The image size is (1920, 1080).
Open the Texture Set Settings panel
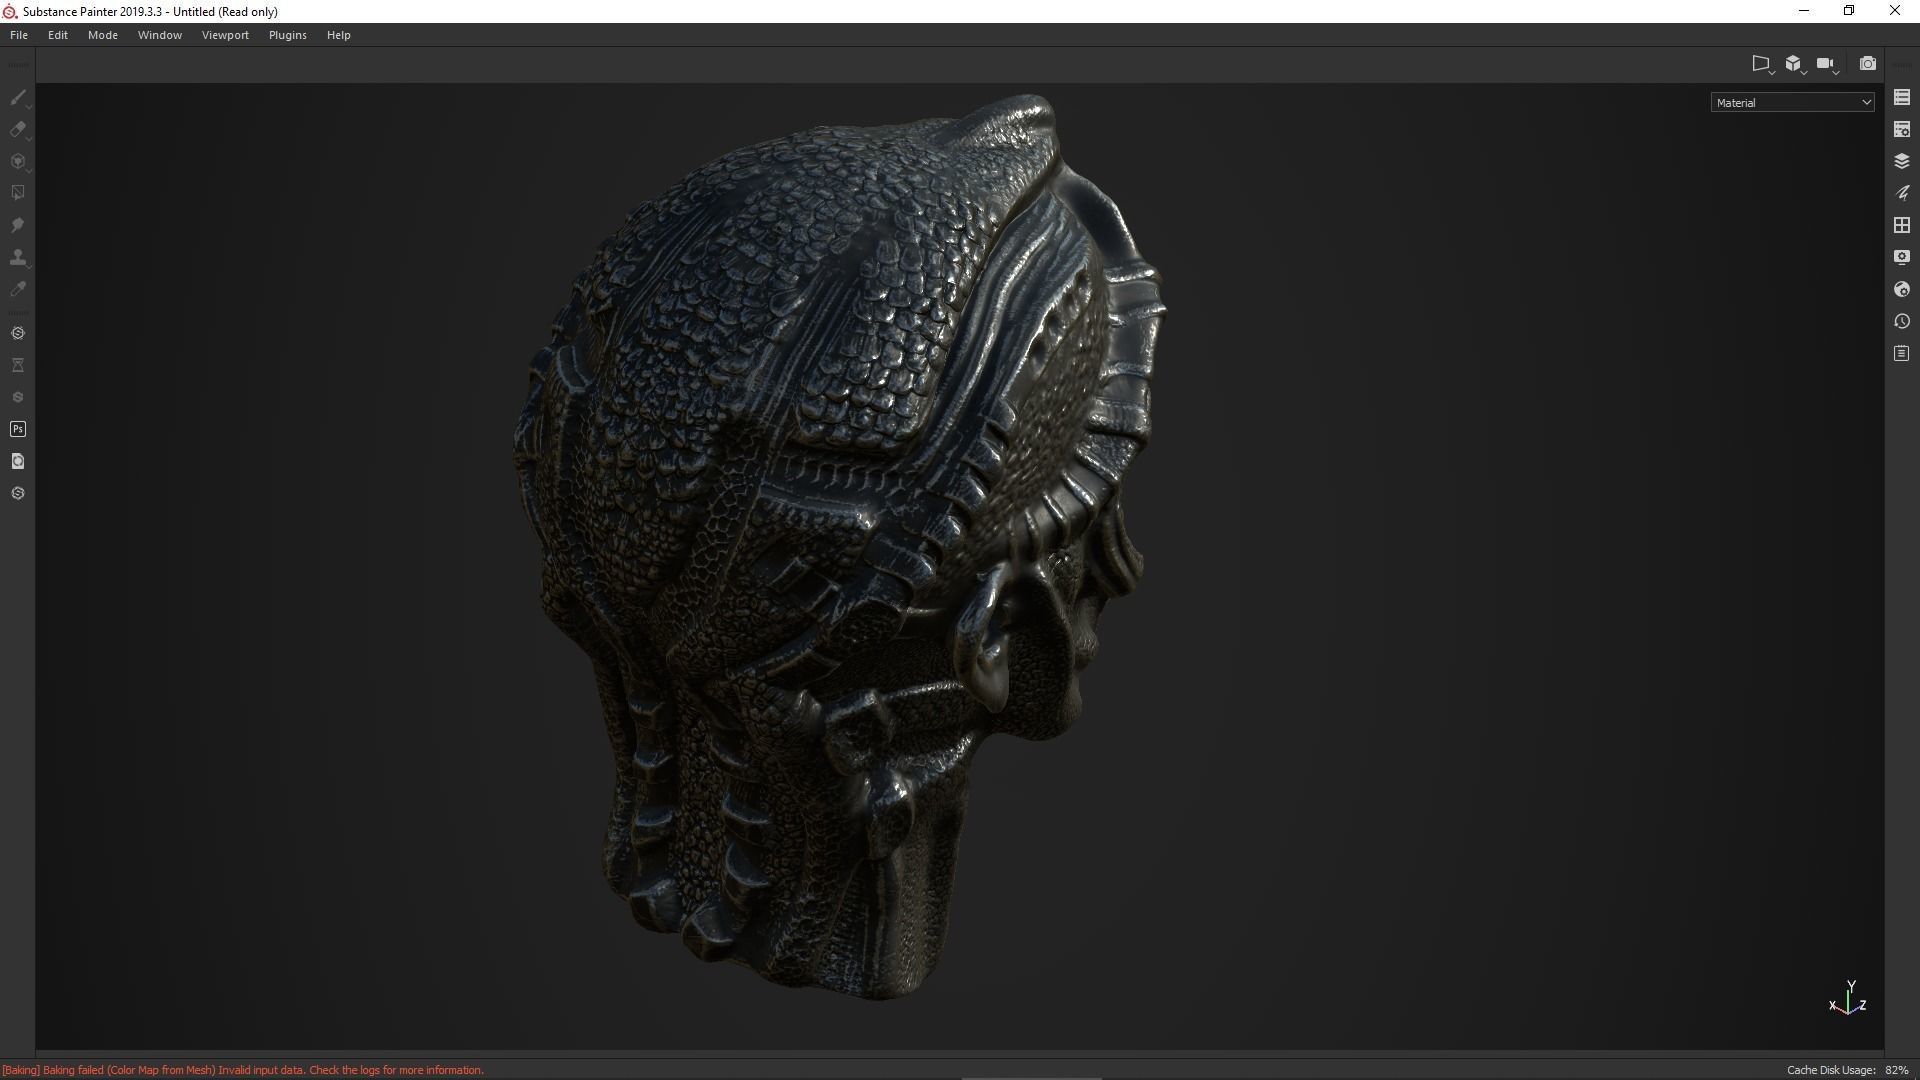coord(1902,130)
